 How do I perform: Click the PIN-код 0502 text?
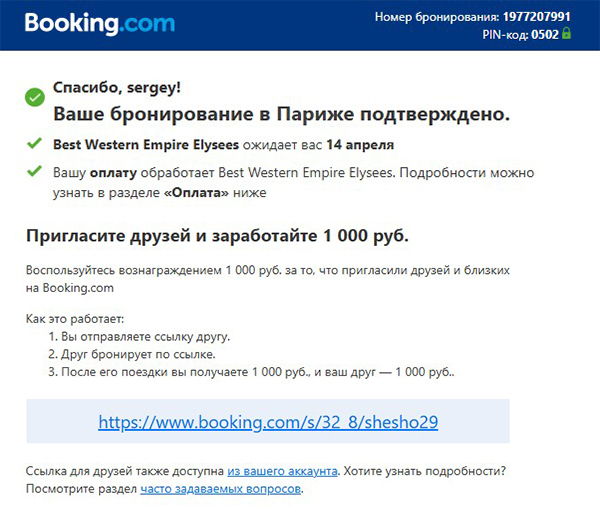pos(520,35)
